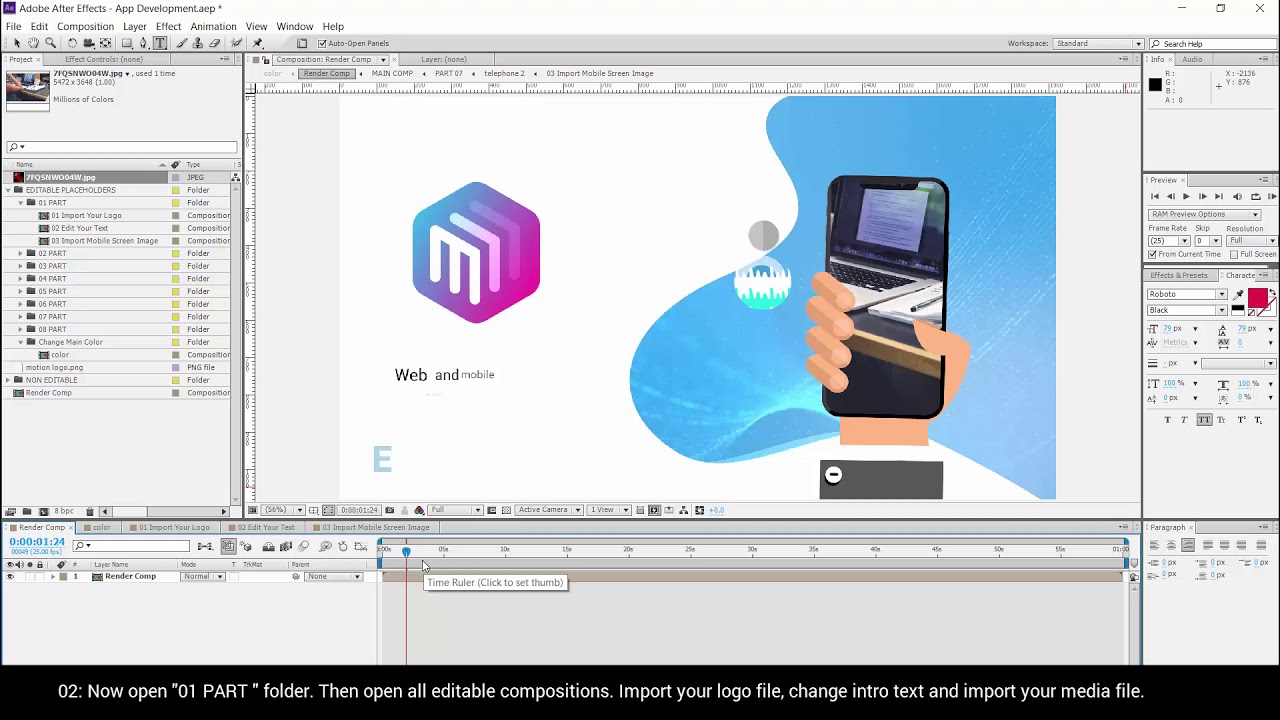Image resolution: width=1280 pixels, height=720 pixels.
Task: Toggle loop option in Preview panel
Action: 1256,197
